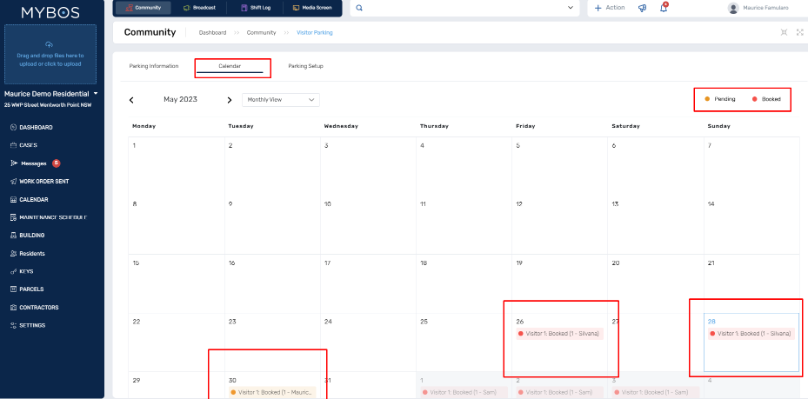Open the Cases sidebar item
Viewport: 810px width, 401px height.
click(x=28, y=145)
